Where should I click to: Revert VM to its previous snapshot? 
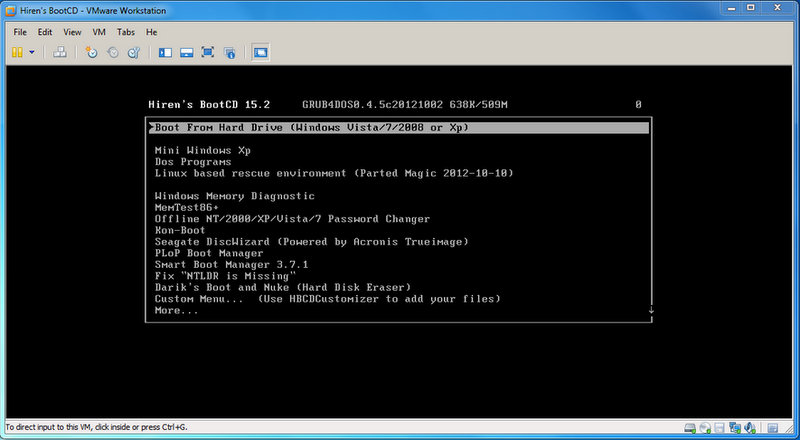click(x=113, y=52)
